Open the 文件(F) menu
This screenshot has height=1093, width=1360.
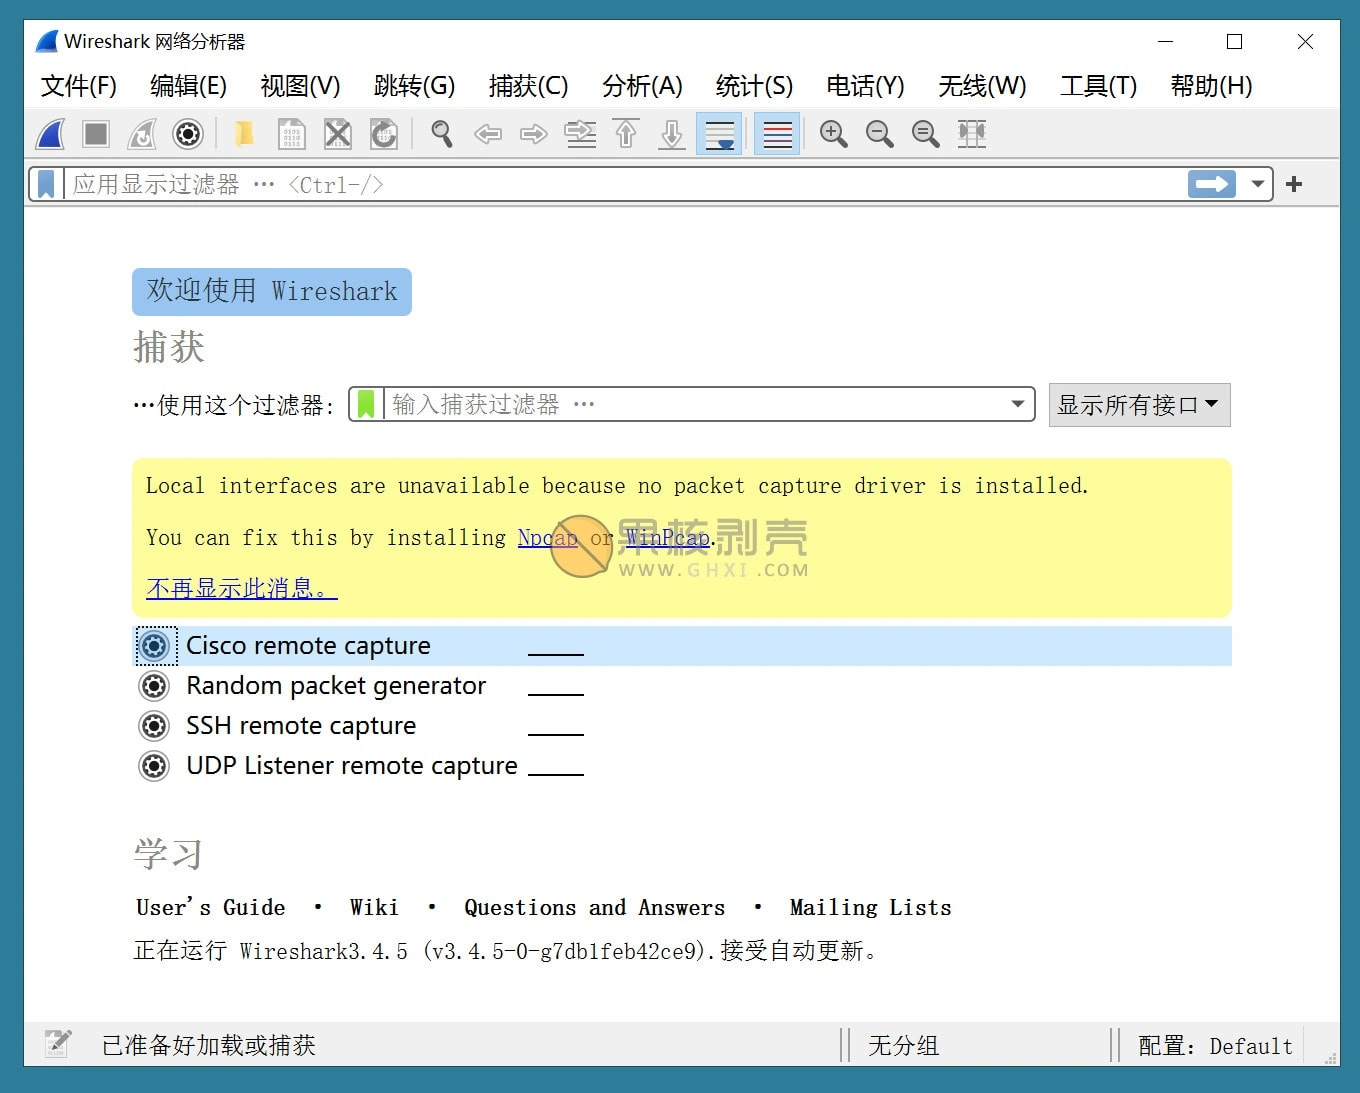[x=78, y=86]
